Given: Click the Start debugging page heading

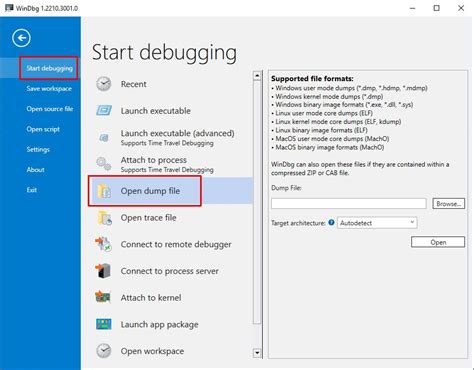Looking at the screenshot, I should 164,52.
